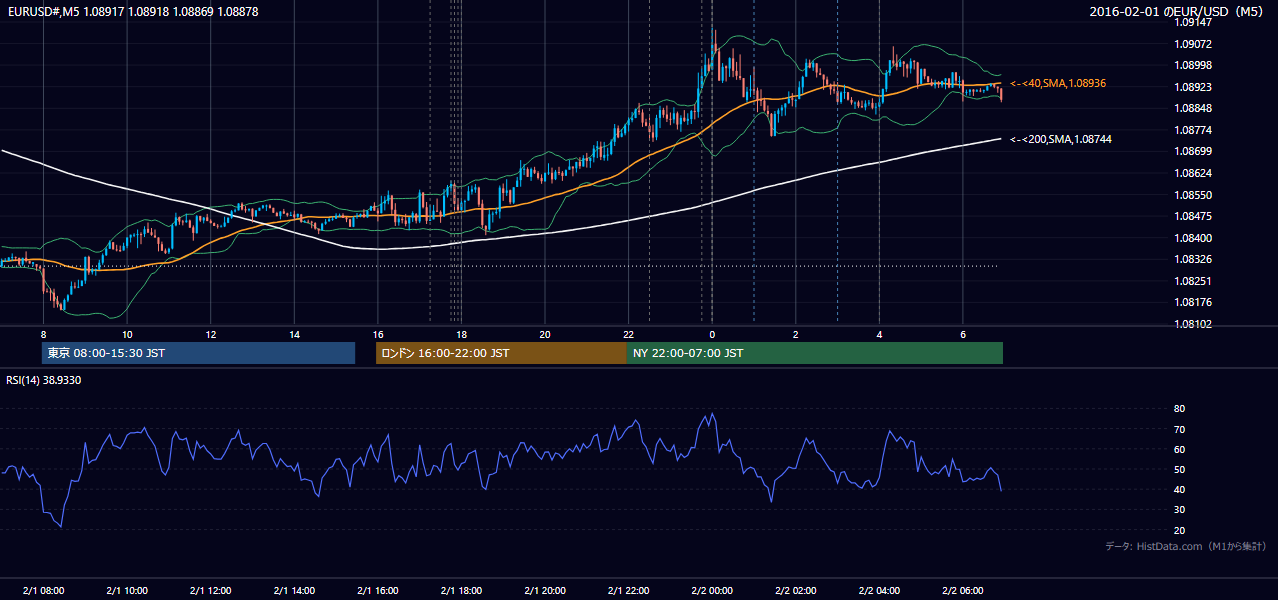Click price axis value 1.09072

point(1194,44)
